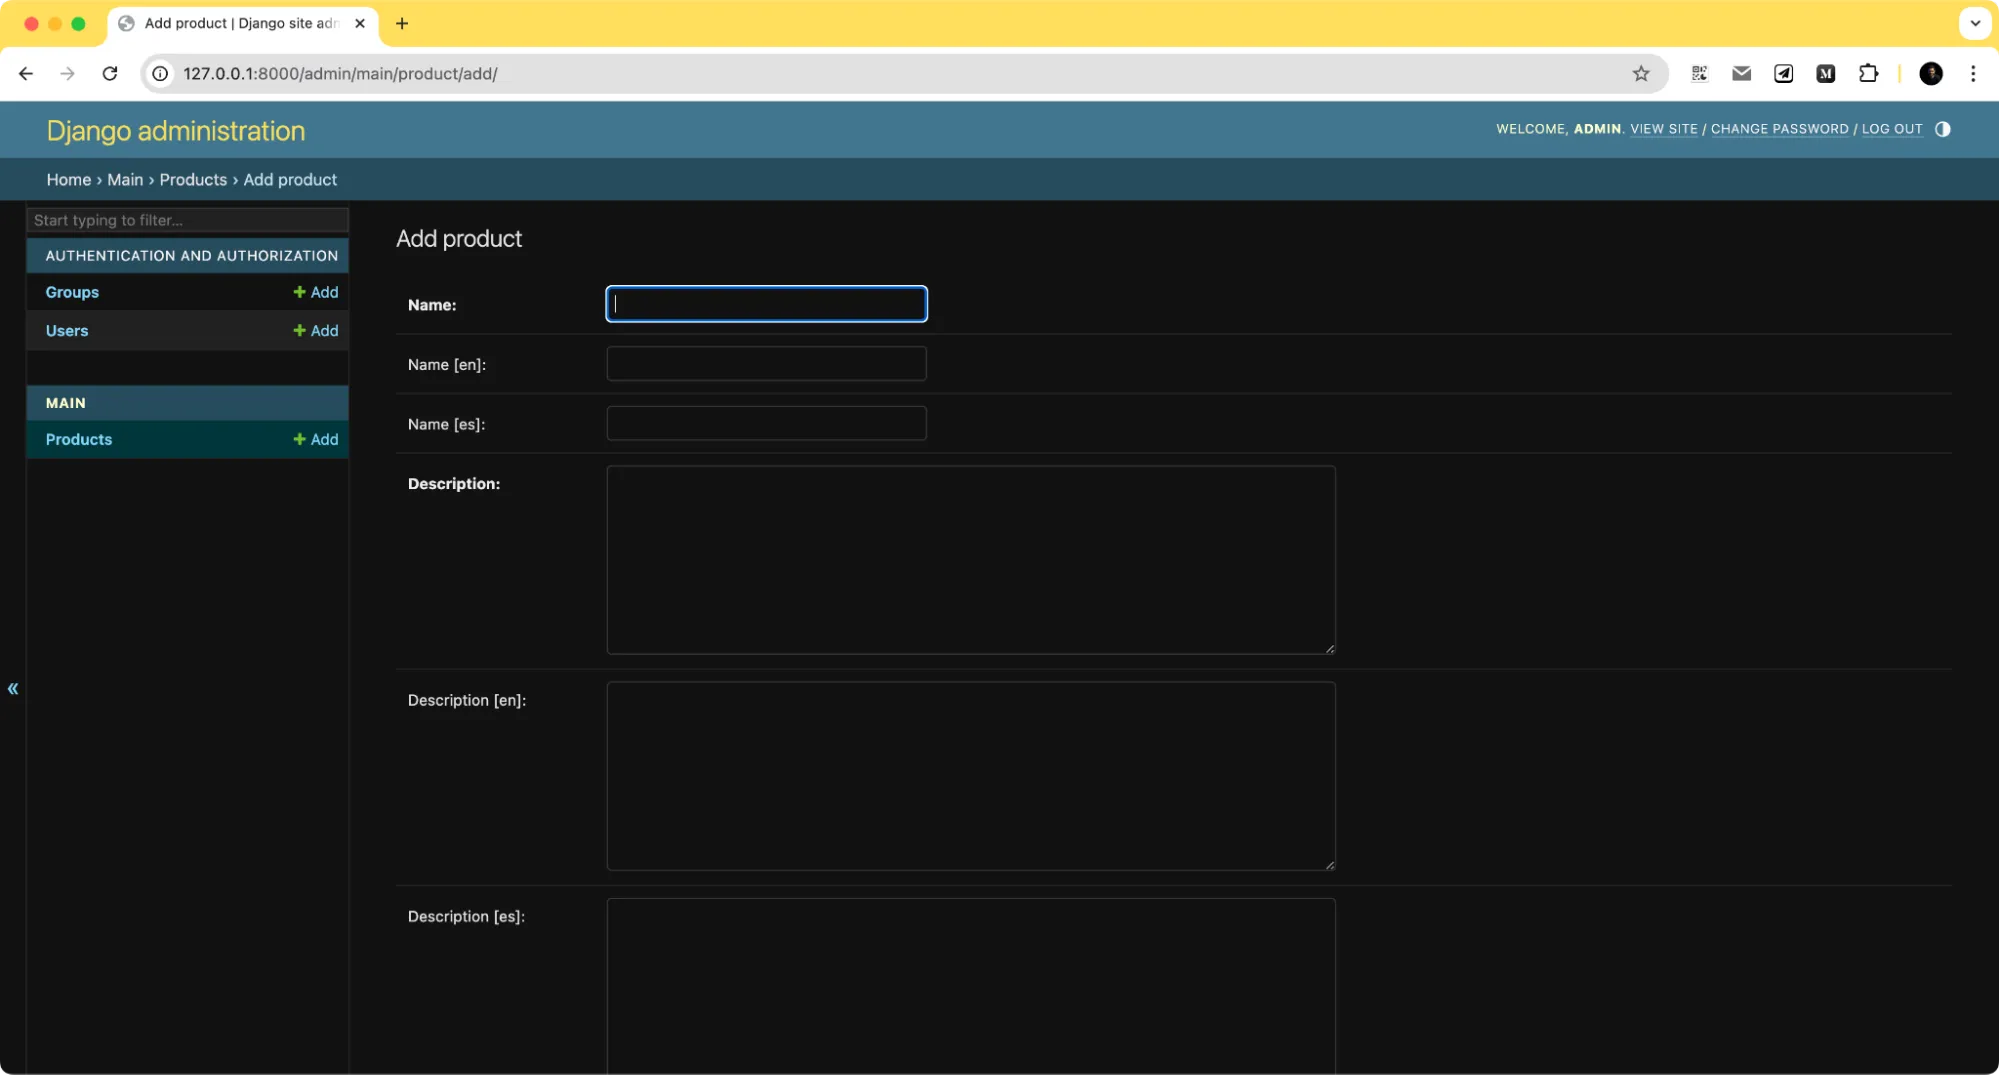The image size is (1999, 1075).
Task: Collapse the admin sidebar with the chevron
Action: coord(13,688)
